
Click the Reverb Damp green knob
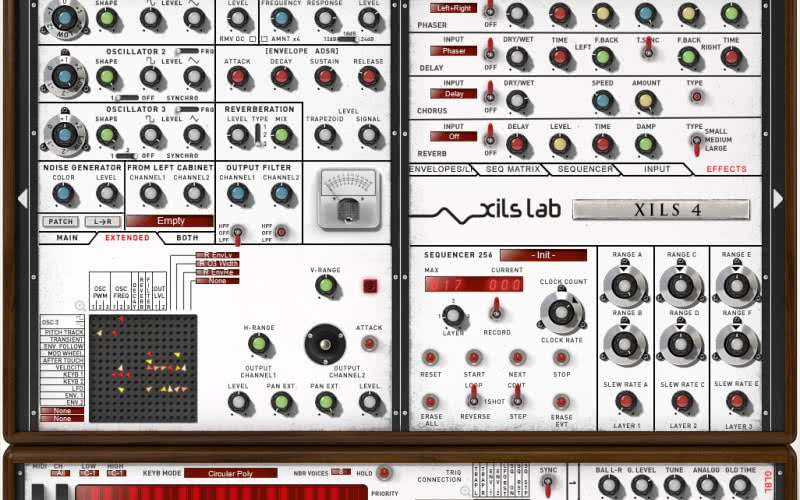point(645,144)
